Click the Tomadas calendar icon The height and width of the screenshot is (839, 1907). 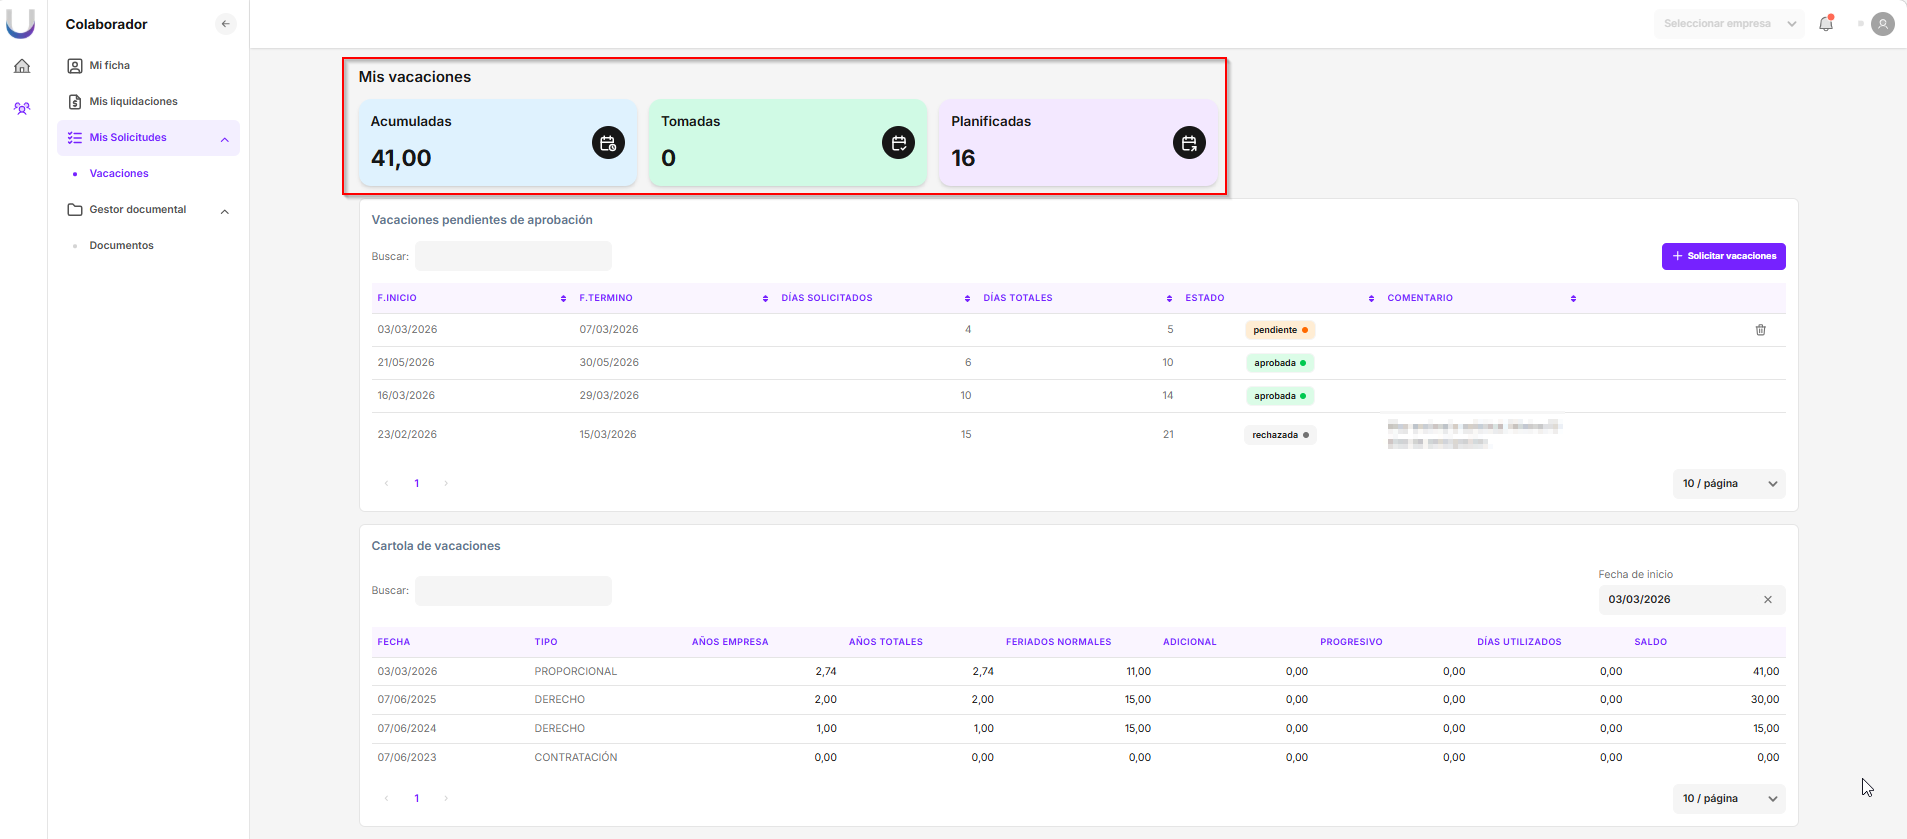(x=898, y=143)
